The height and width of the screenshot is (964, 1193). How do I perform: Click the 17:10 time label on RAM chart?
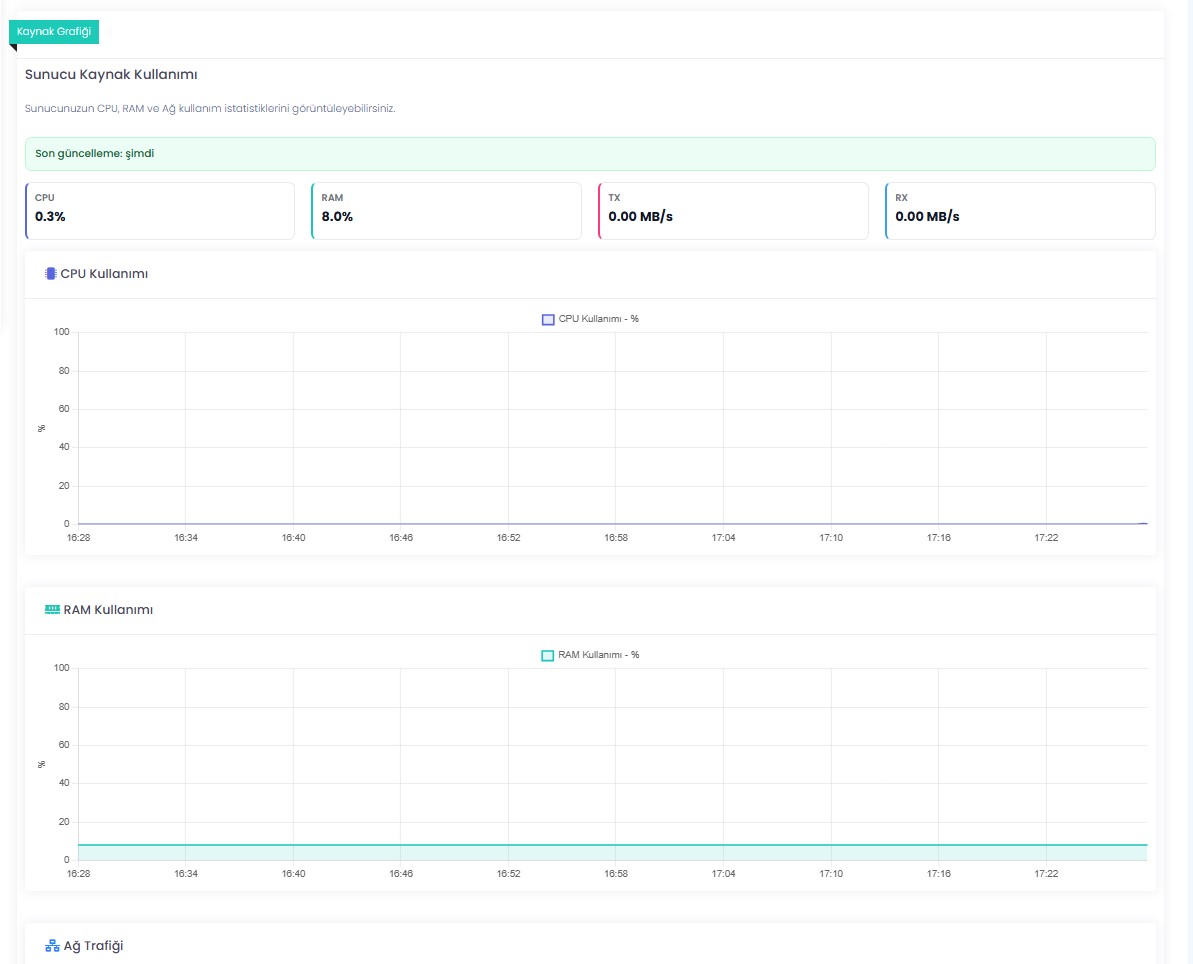point(831,873)
